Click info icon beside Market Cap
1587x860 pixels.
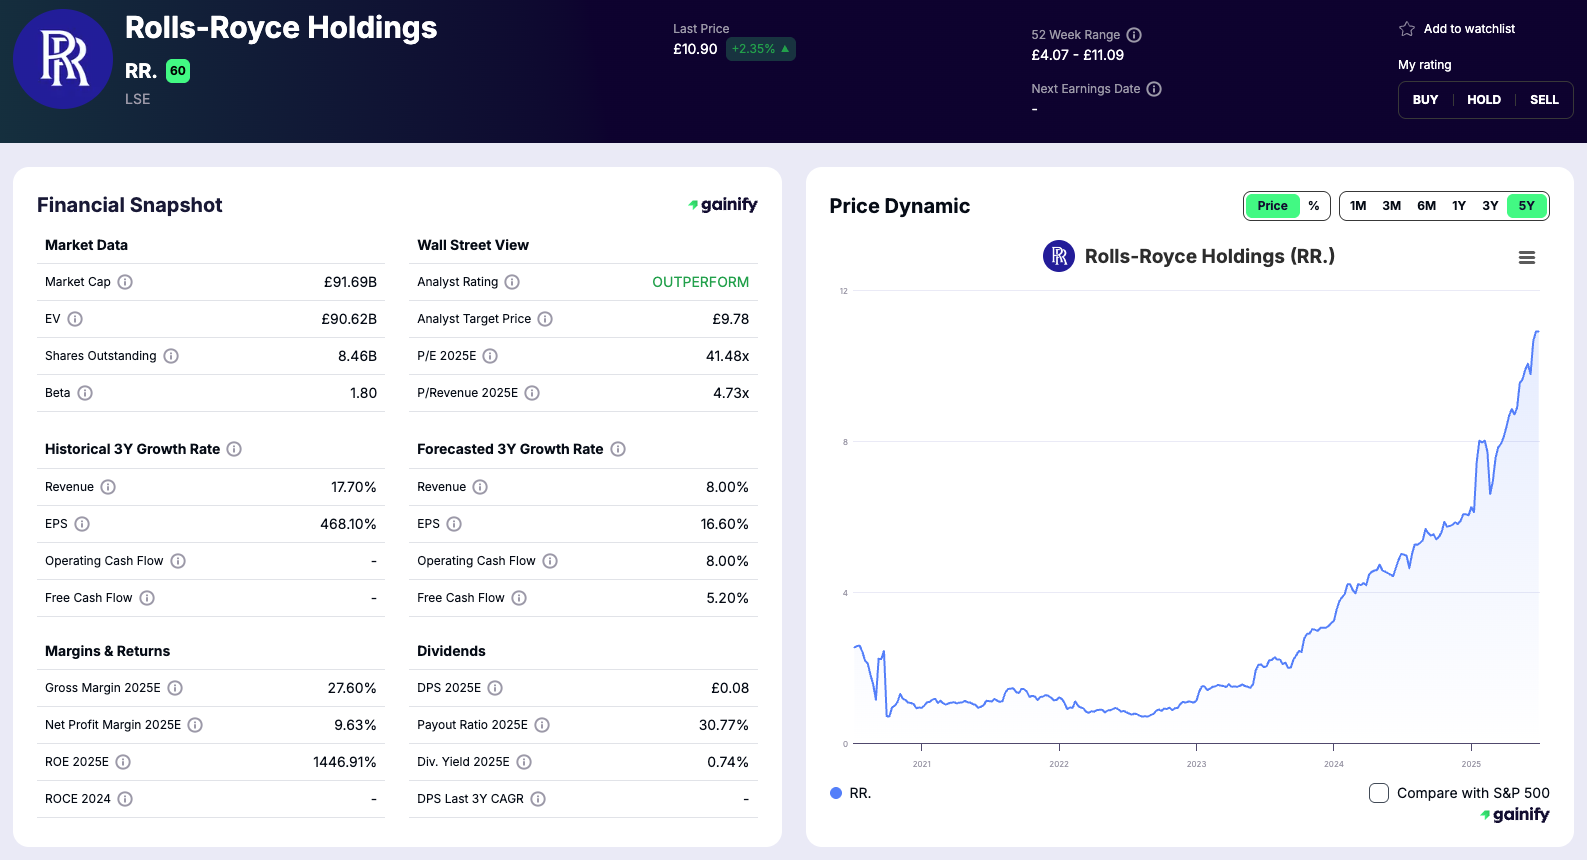click(125, 282)
